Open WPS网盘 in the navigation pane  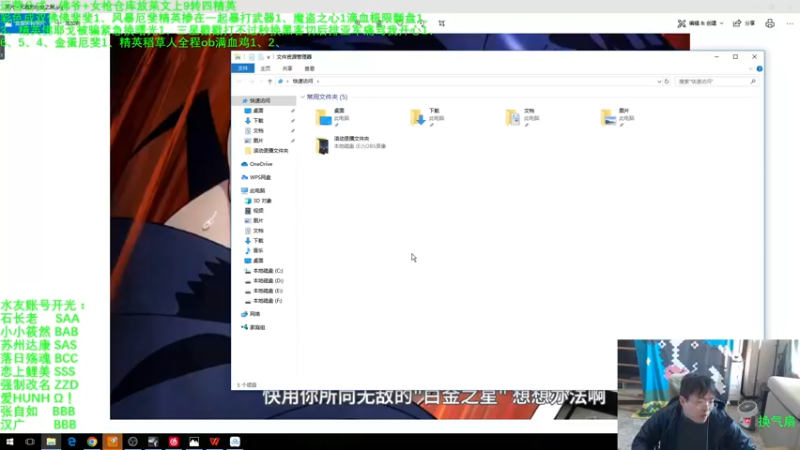click(x=256, y=178)
